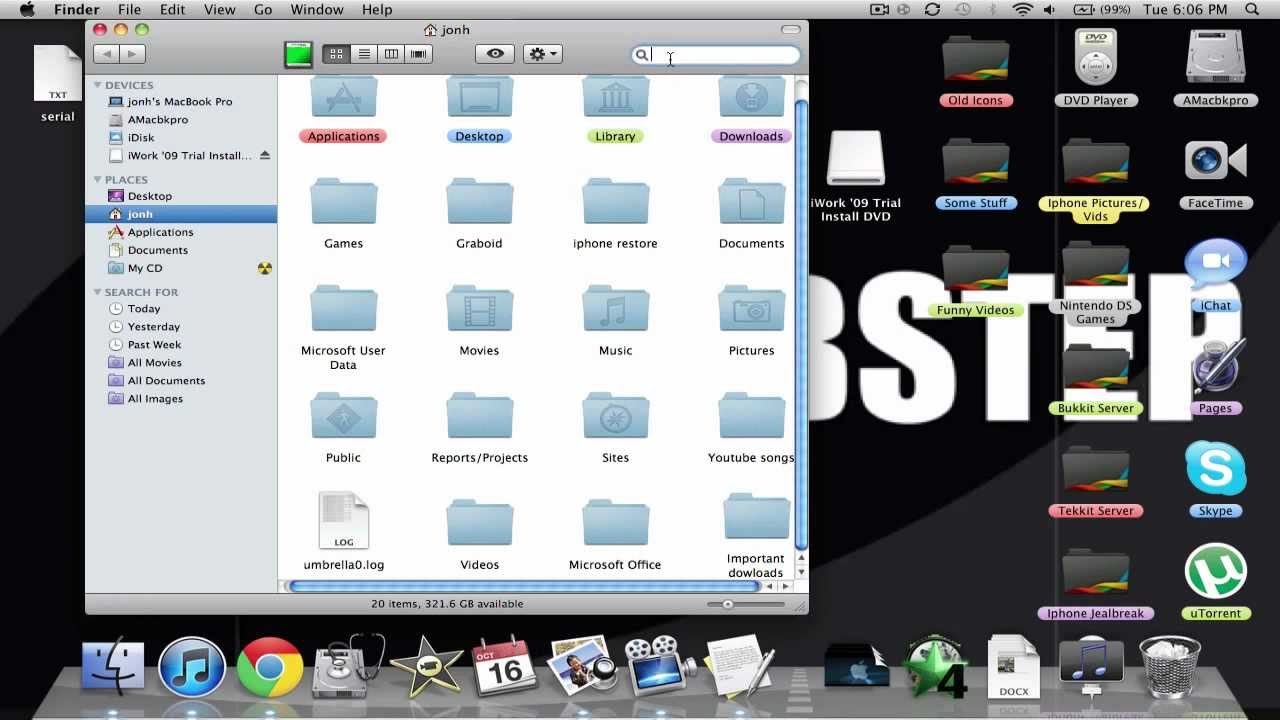Open the Edit menu
This screenshot has height=720, width=1280.
172,9
